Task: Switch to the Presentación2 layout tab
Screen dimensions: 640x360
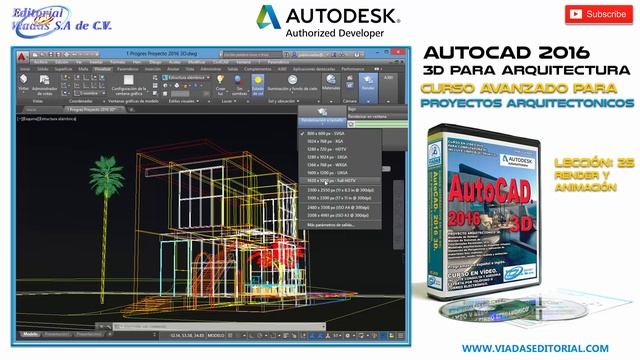Action: pos(89,334)
